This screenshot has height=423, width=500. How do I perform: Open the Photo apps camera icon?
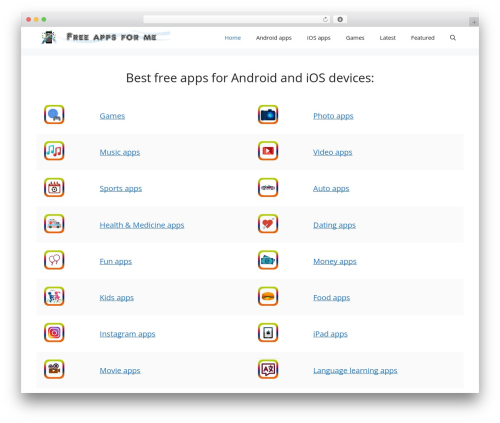click(268, 115)
